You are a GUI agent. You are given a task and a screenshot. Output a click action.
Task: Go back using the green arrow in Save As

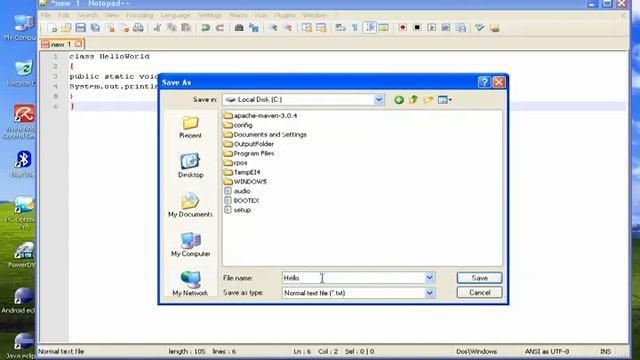(x=399, y=100)
